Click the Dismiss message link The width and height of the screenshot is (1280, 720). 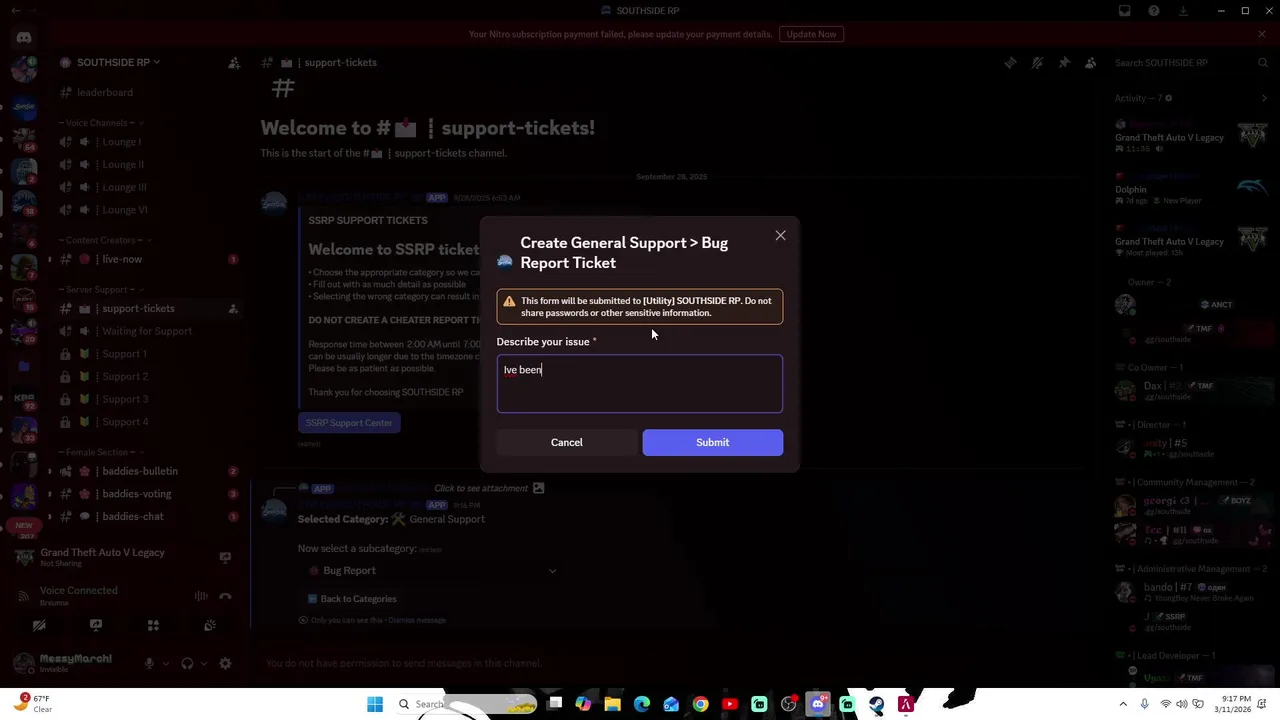tap(416, 620)
